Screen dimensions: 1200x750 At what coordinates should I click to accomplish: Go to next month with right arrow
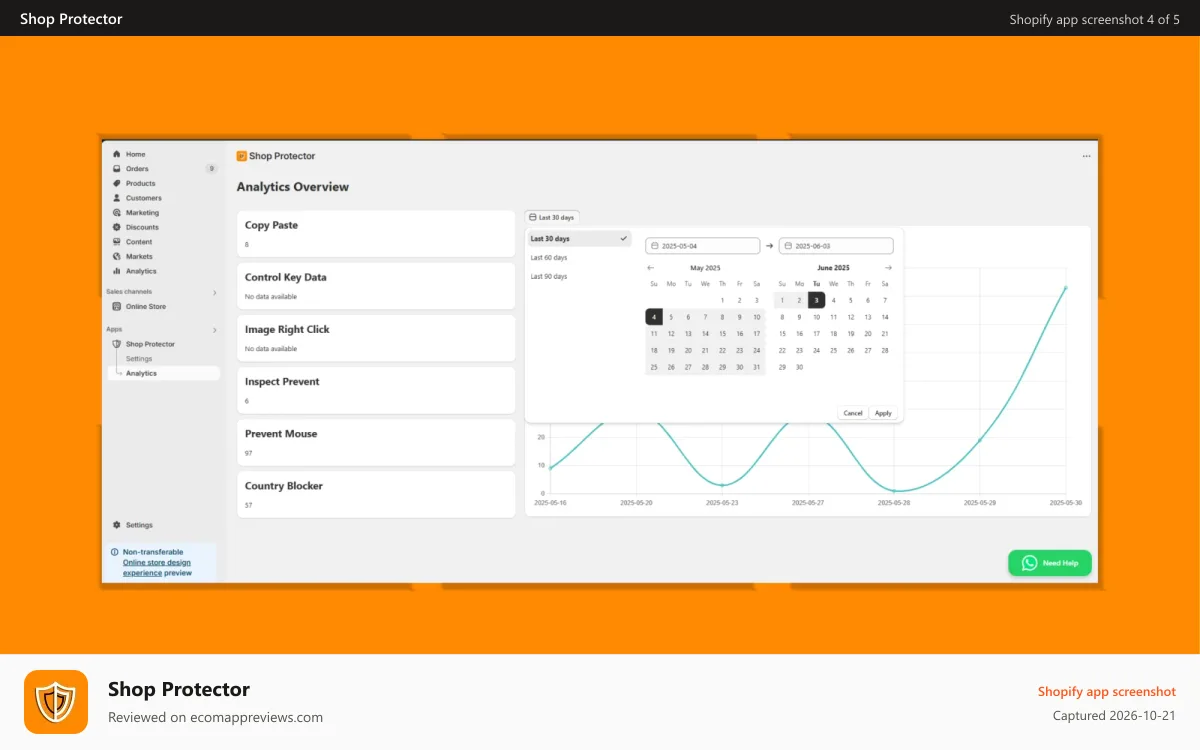coord(888,268)
